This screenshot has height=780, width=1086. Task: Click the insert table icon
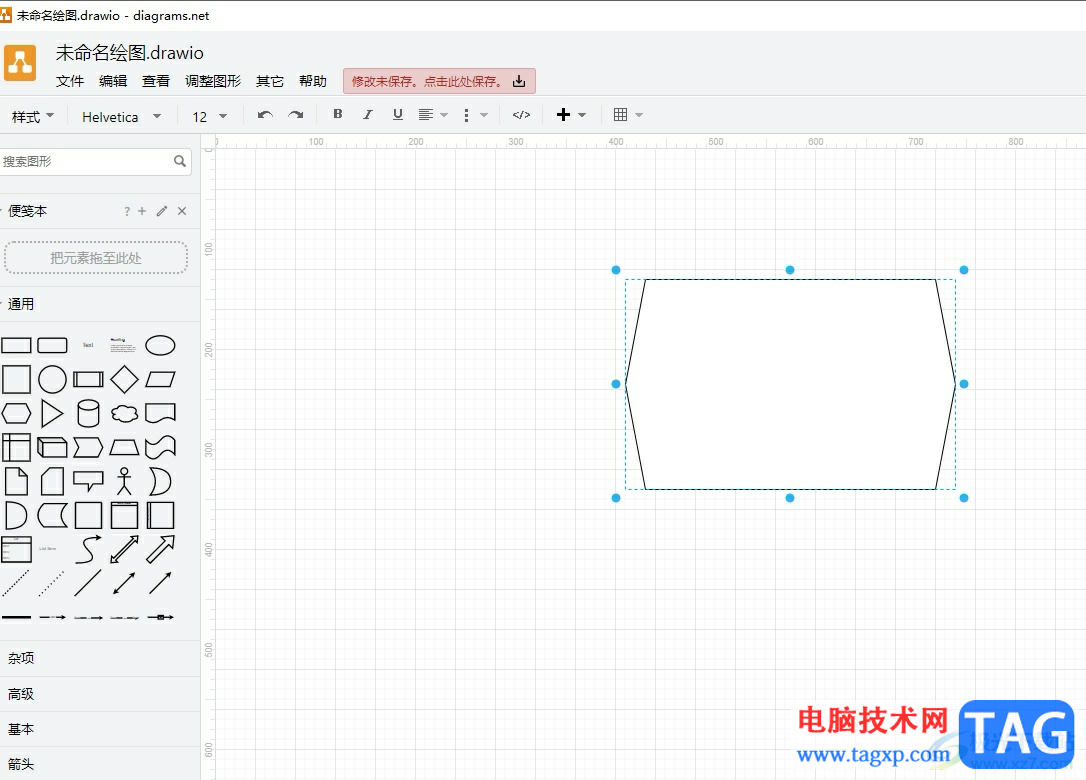tap(621, 115)
